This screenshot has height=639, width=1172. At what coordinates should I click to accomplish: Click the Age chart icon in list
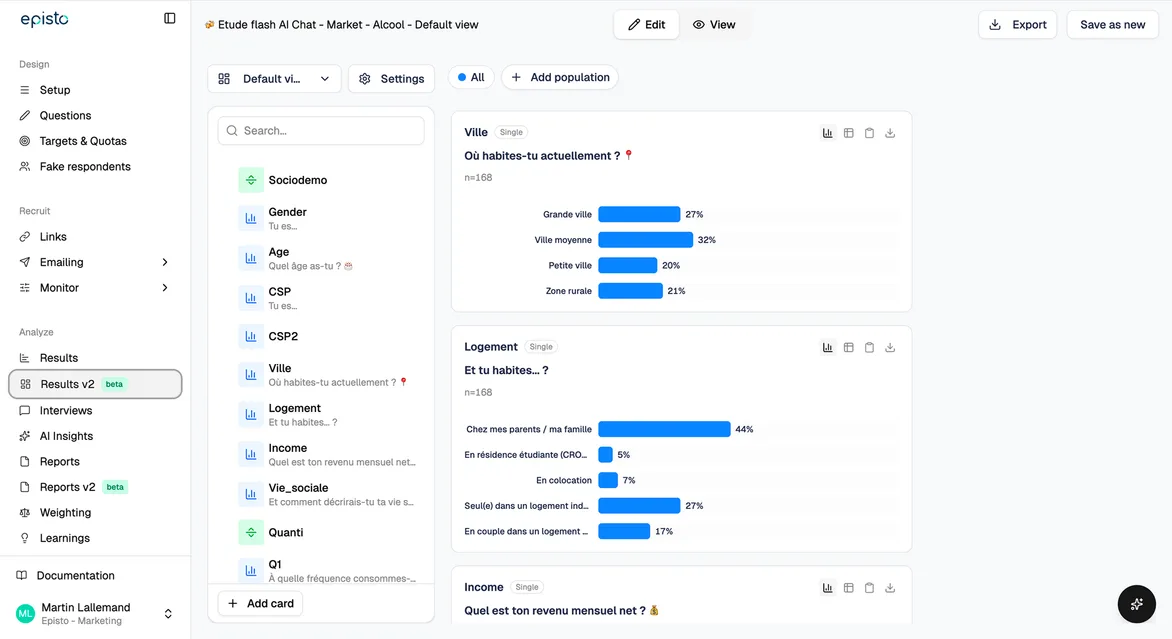[251, 258]
